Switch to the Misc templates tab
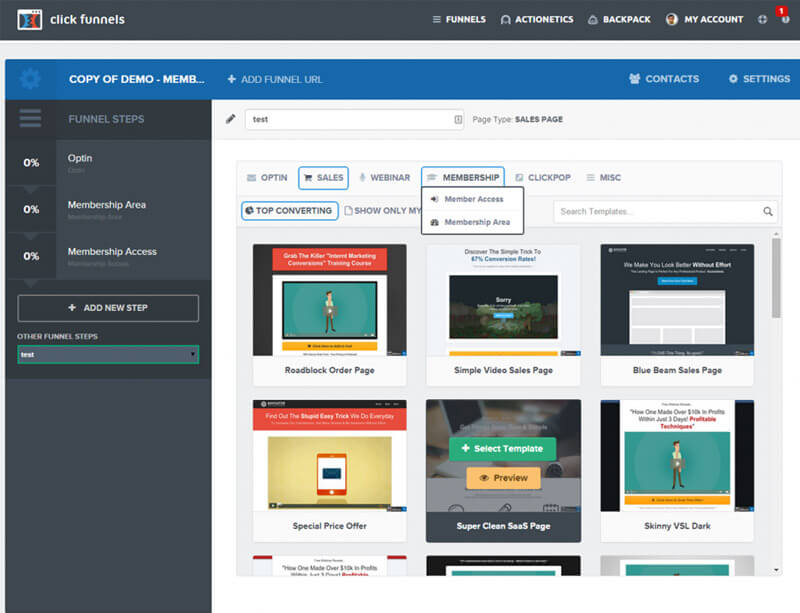The width and height of the screenshot is (800, 613). point(604,178)
